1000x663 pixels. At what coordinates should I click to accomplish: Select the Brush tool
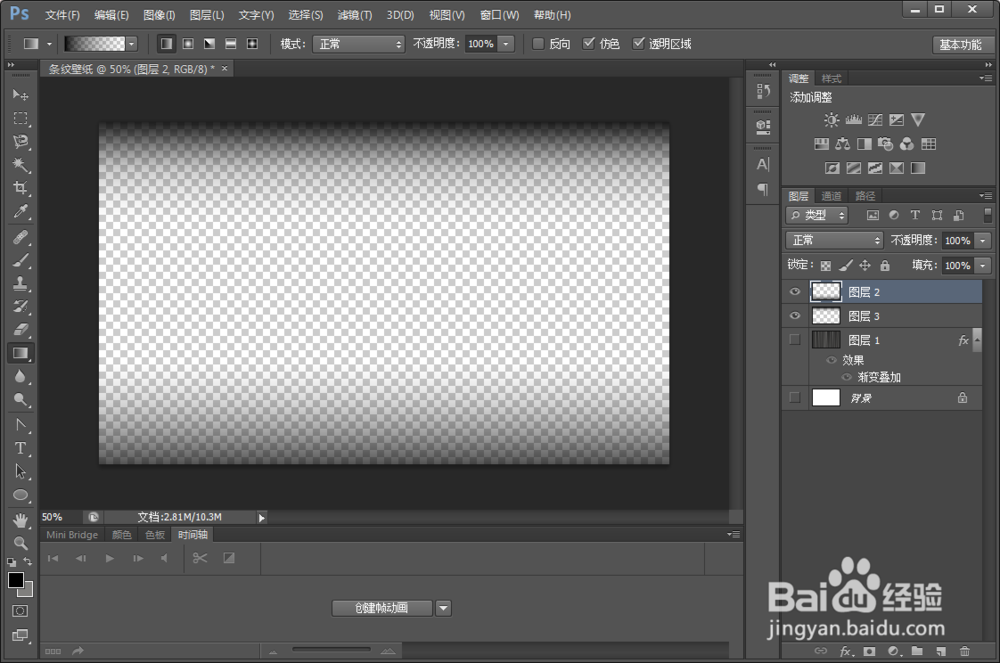pyautogui.click(x=20, y=260)
